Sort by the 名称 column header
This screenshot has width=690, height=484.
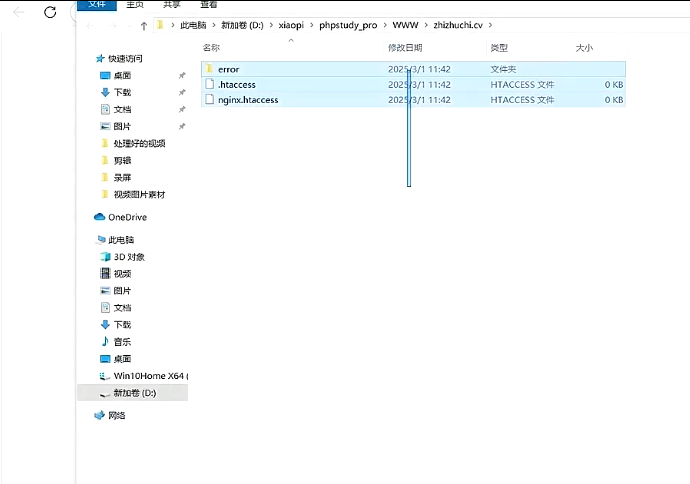coord(211,48)
